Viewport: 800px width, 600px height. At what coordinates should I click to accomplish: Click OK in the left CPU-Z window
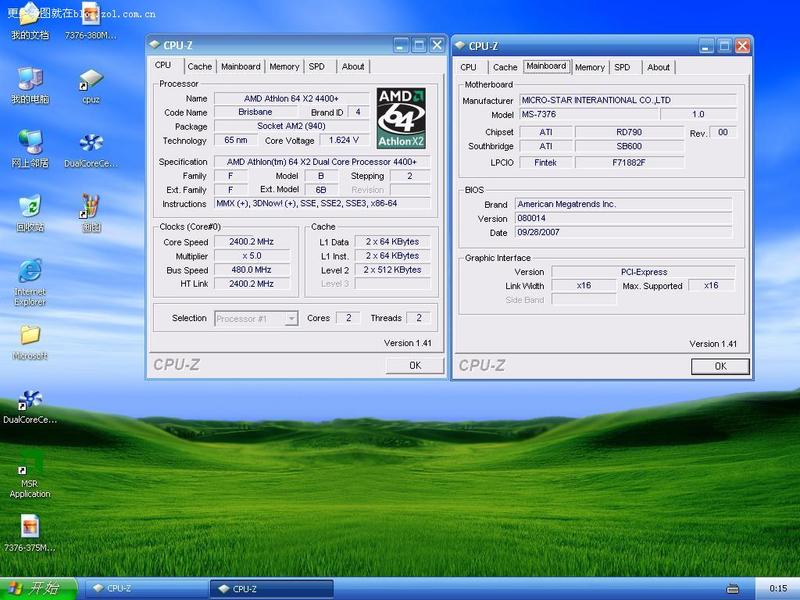415,365
